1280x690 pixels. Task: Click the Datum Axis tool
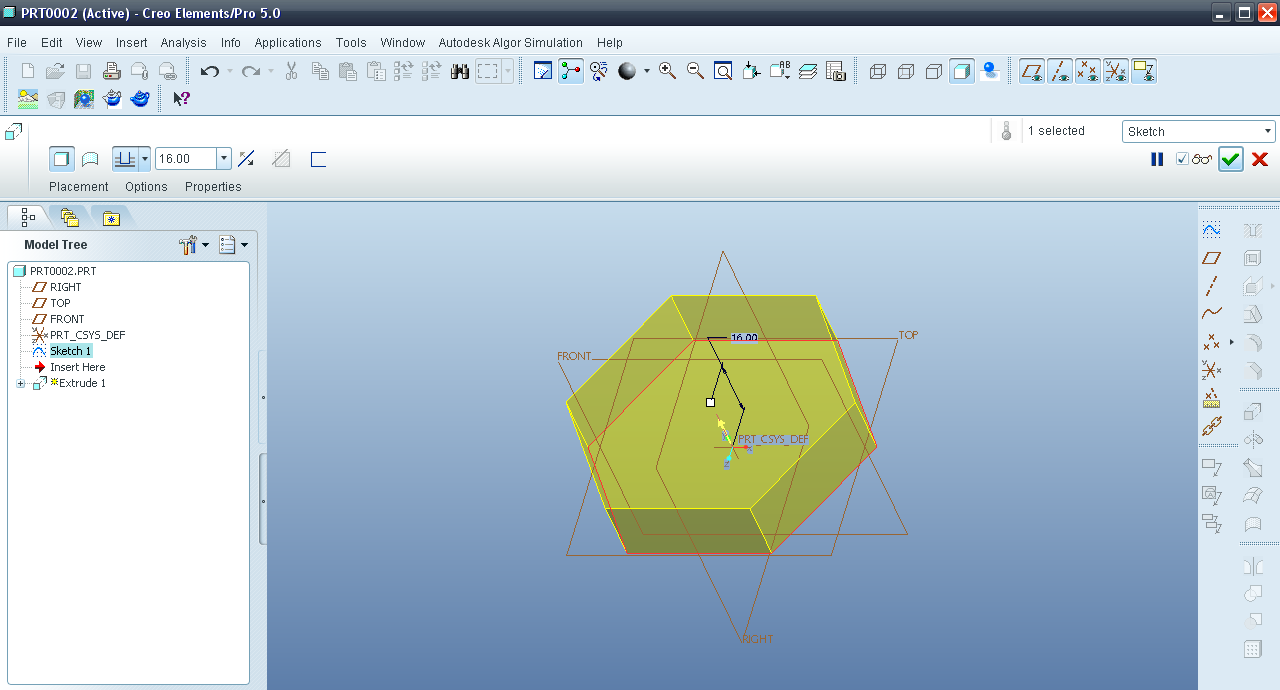[1211, 286]
